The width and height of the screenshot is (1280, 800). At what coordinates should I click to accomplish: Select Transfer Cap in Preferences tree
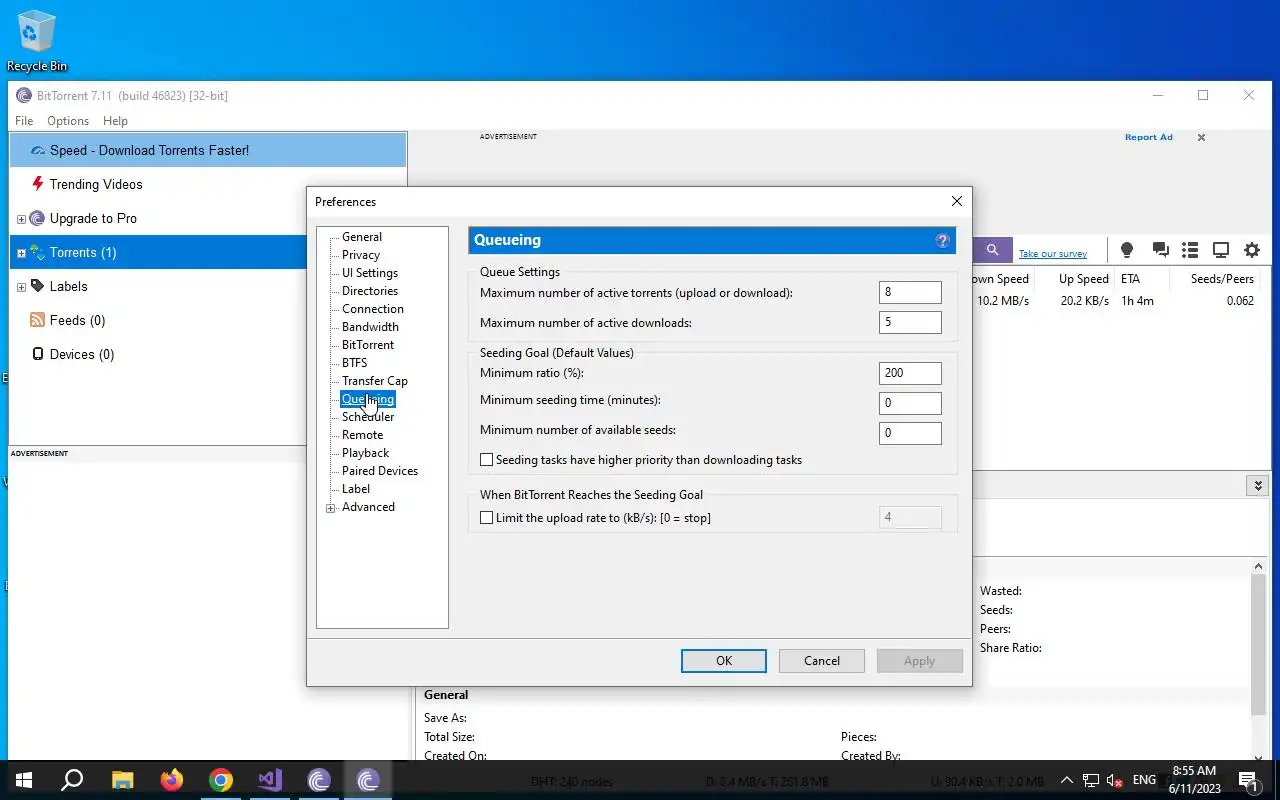[375, 381]
